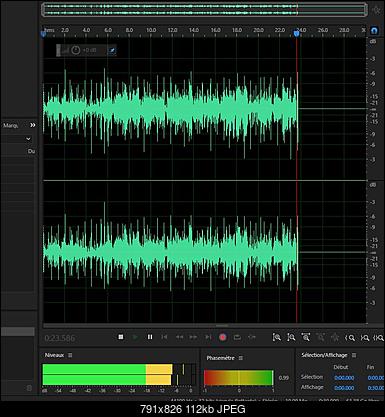Screen dimensions: 385x417
Task: Click the Phasemètre phase meter gradient
Action: (239, 378)
